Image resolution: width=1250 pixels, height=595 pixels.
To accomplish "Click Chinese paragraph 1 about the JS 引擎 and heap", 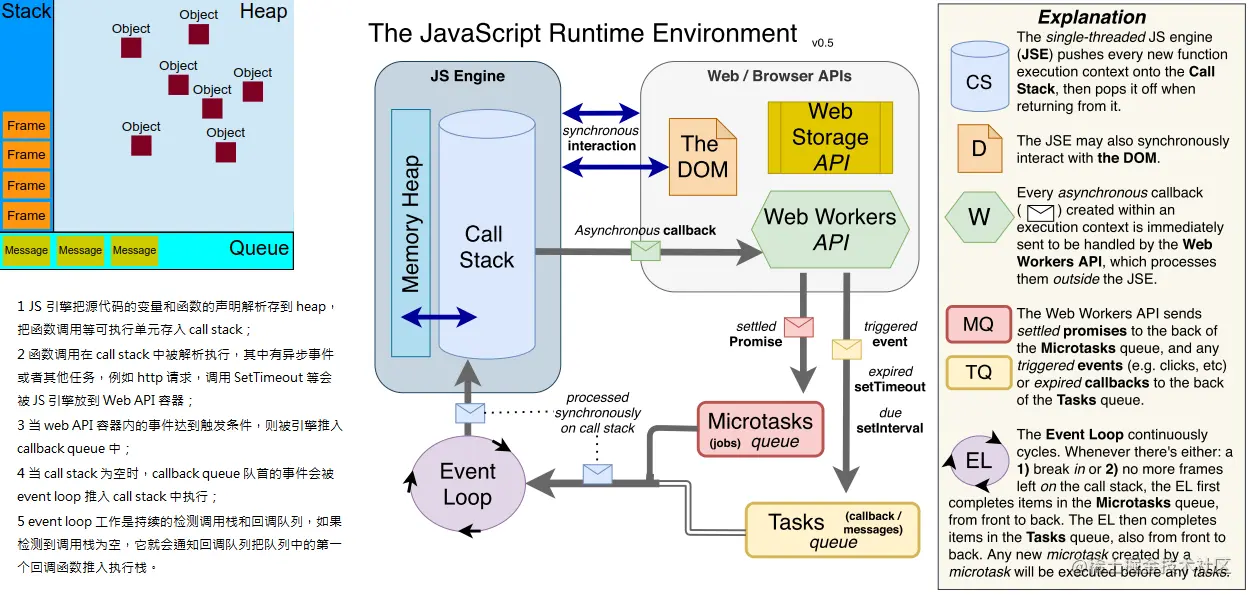I will pyautogui.click(x=177, y=318).
